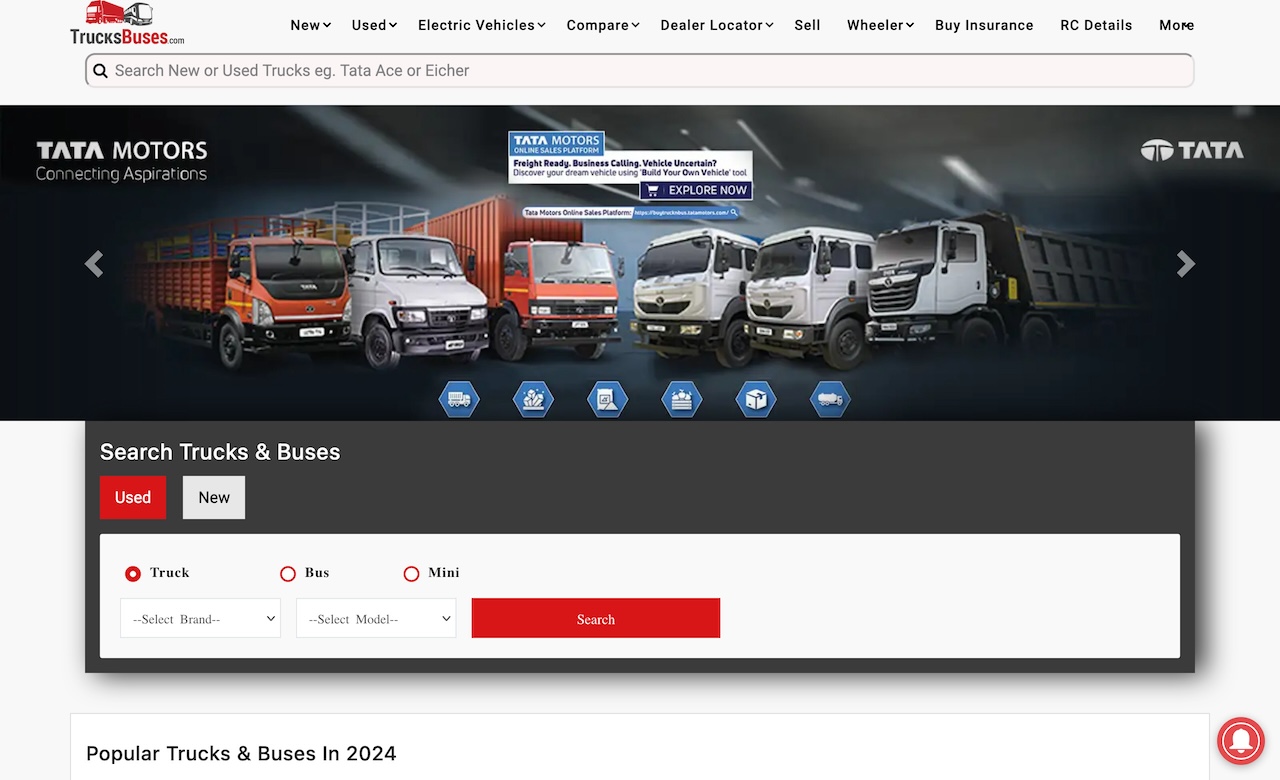The height and width of the screenshot is (780, 1280).
Task: Click the minerals crystals hexagon icon
Action: coord(533,399)
